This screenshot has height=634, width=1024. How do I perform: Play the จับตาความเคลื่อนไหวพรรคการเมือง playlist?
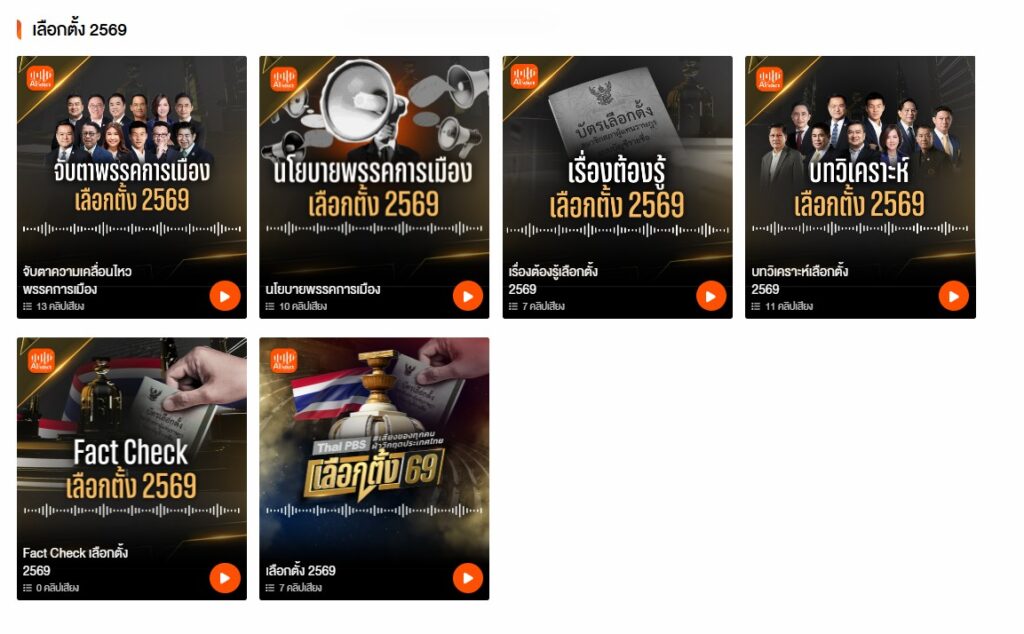tap(225, 296)
